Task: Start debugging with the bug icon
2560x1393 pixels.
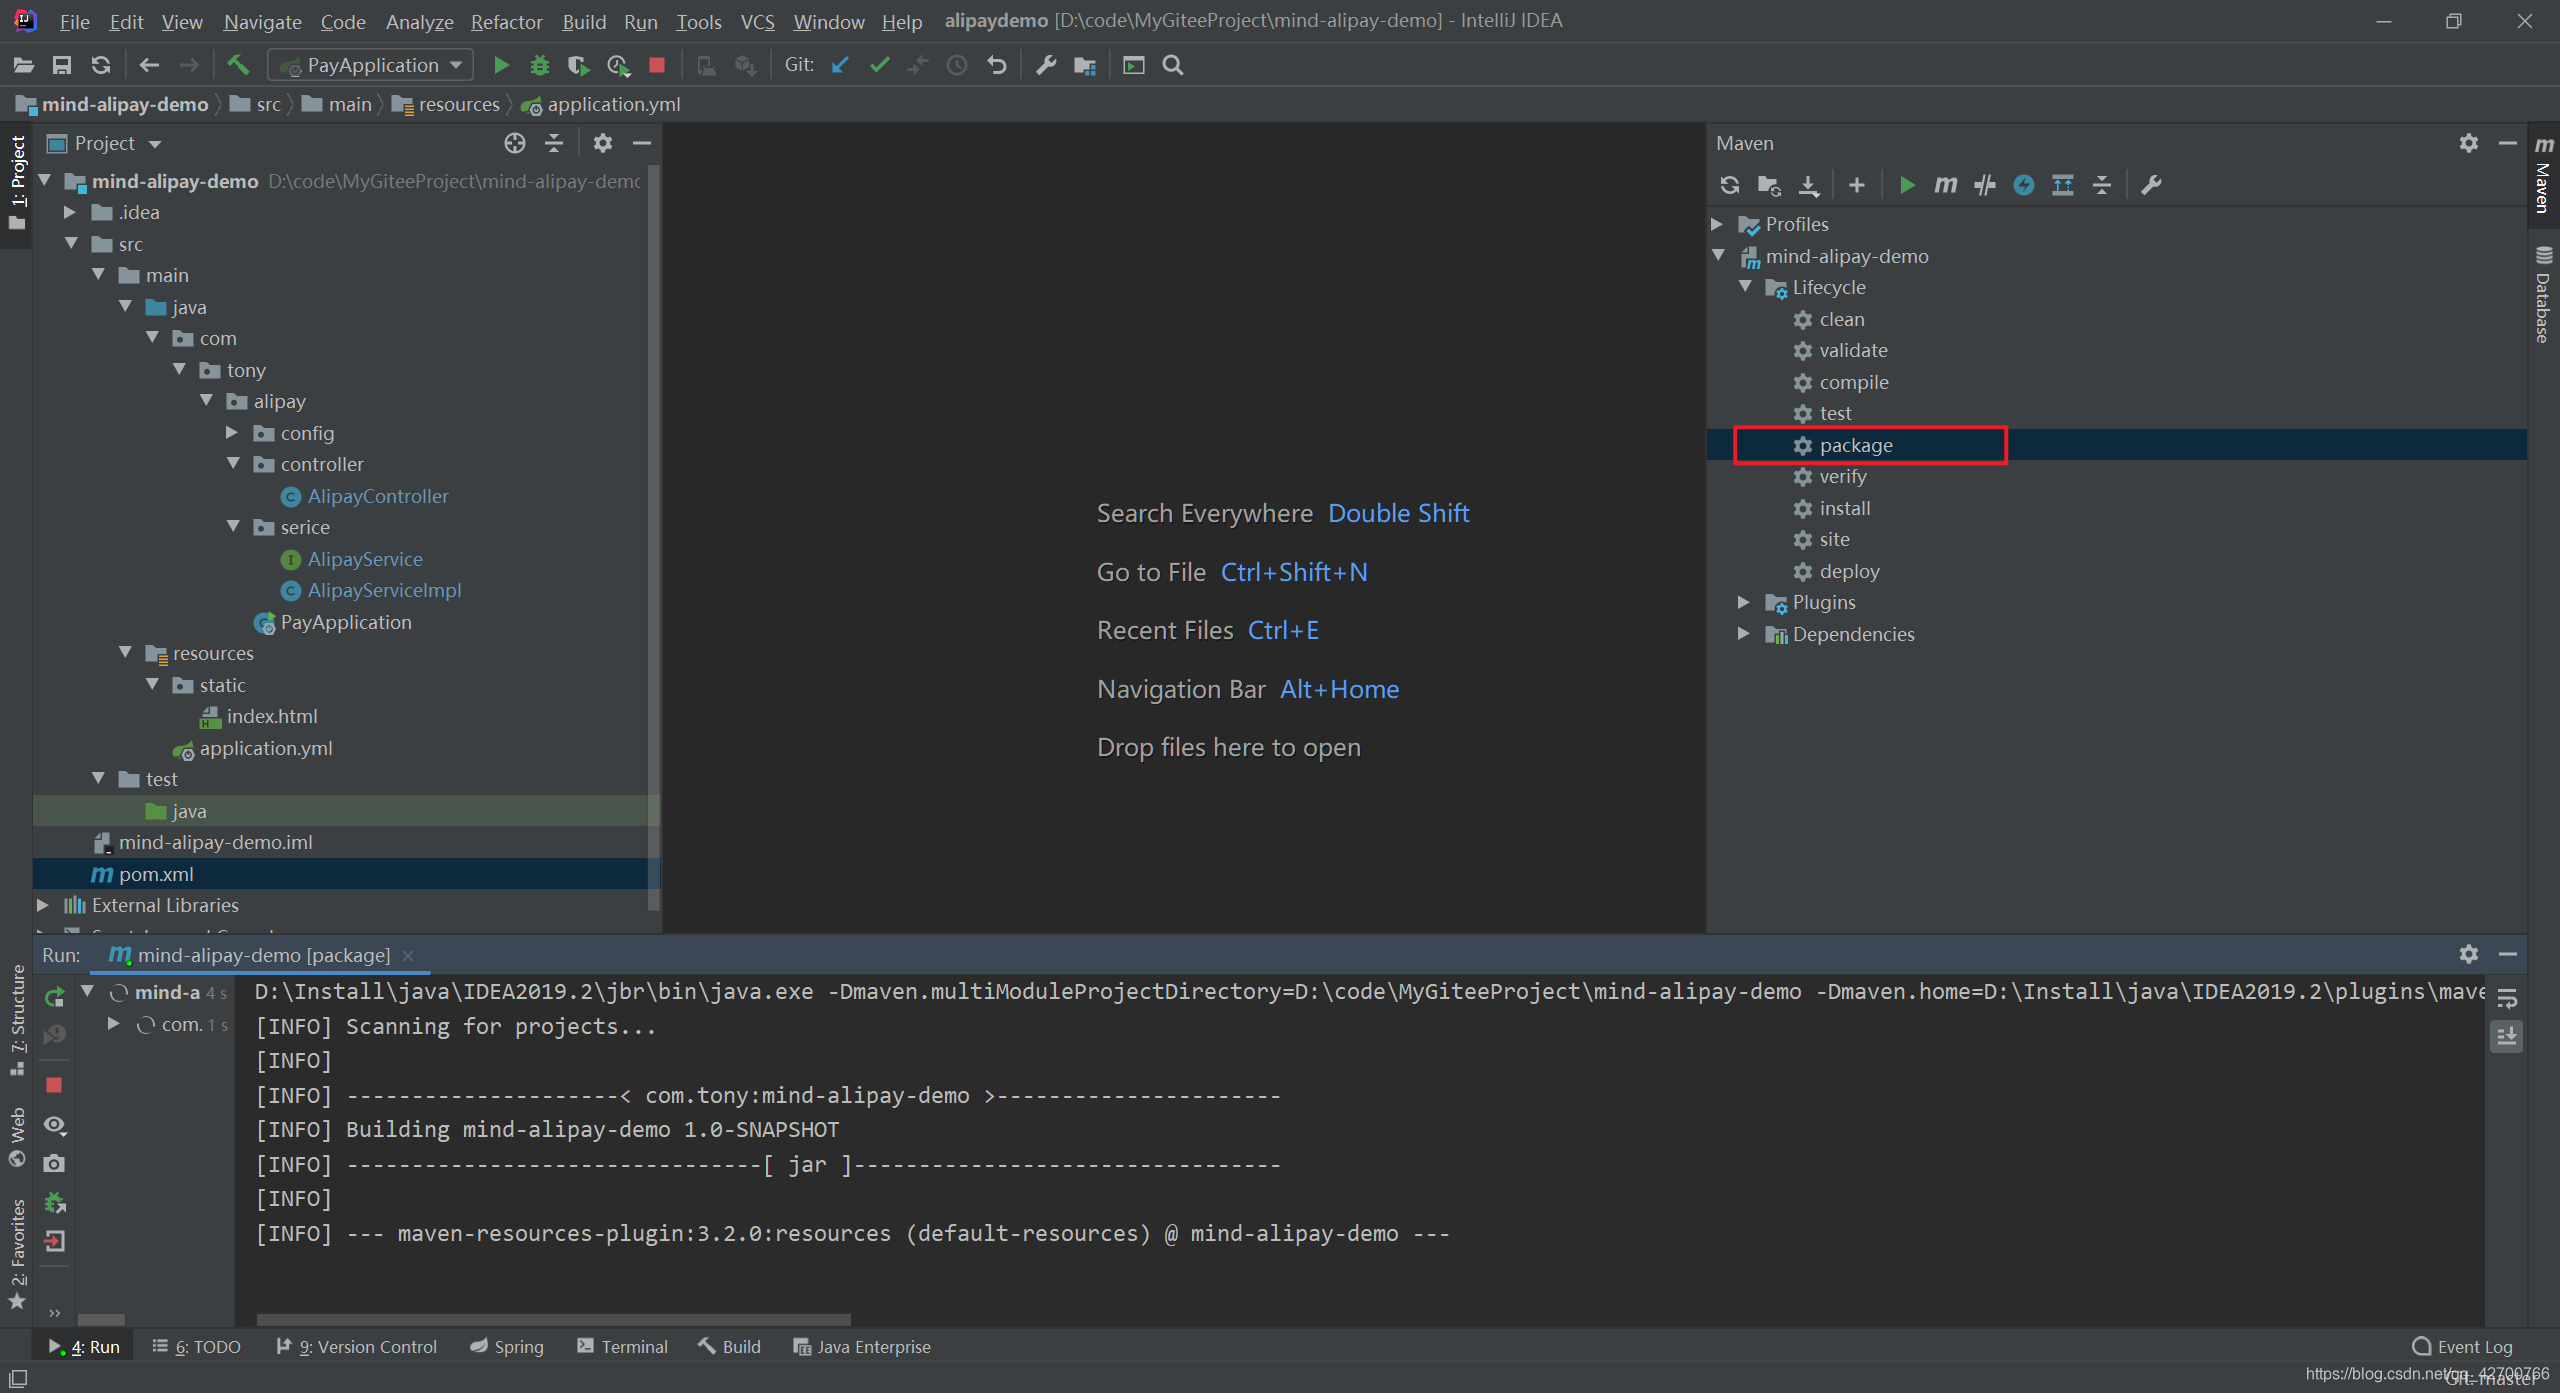Action: point(540,65)
